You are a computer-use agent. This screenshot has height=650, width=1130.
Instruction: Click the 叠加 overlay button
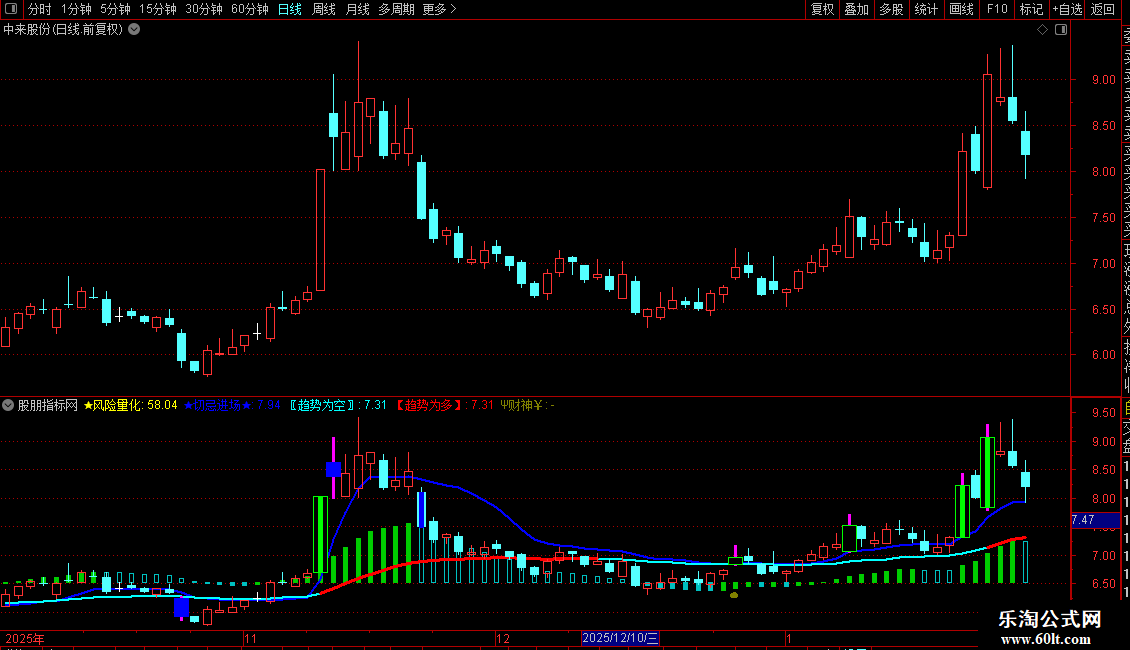[x=857, y=9]
